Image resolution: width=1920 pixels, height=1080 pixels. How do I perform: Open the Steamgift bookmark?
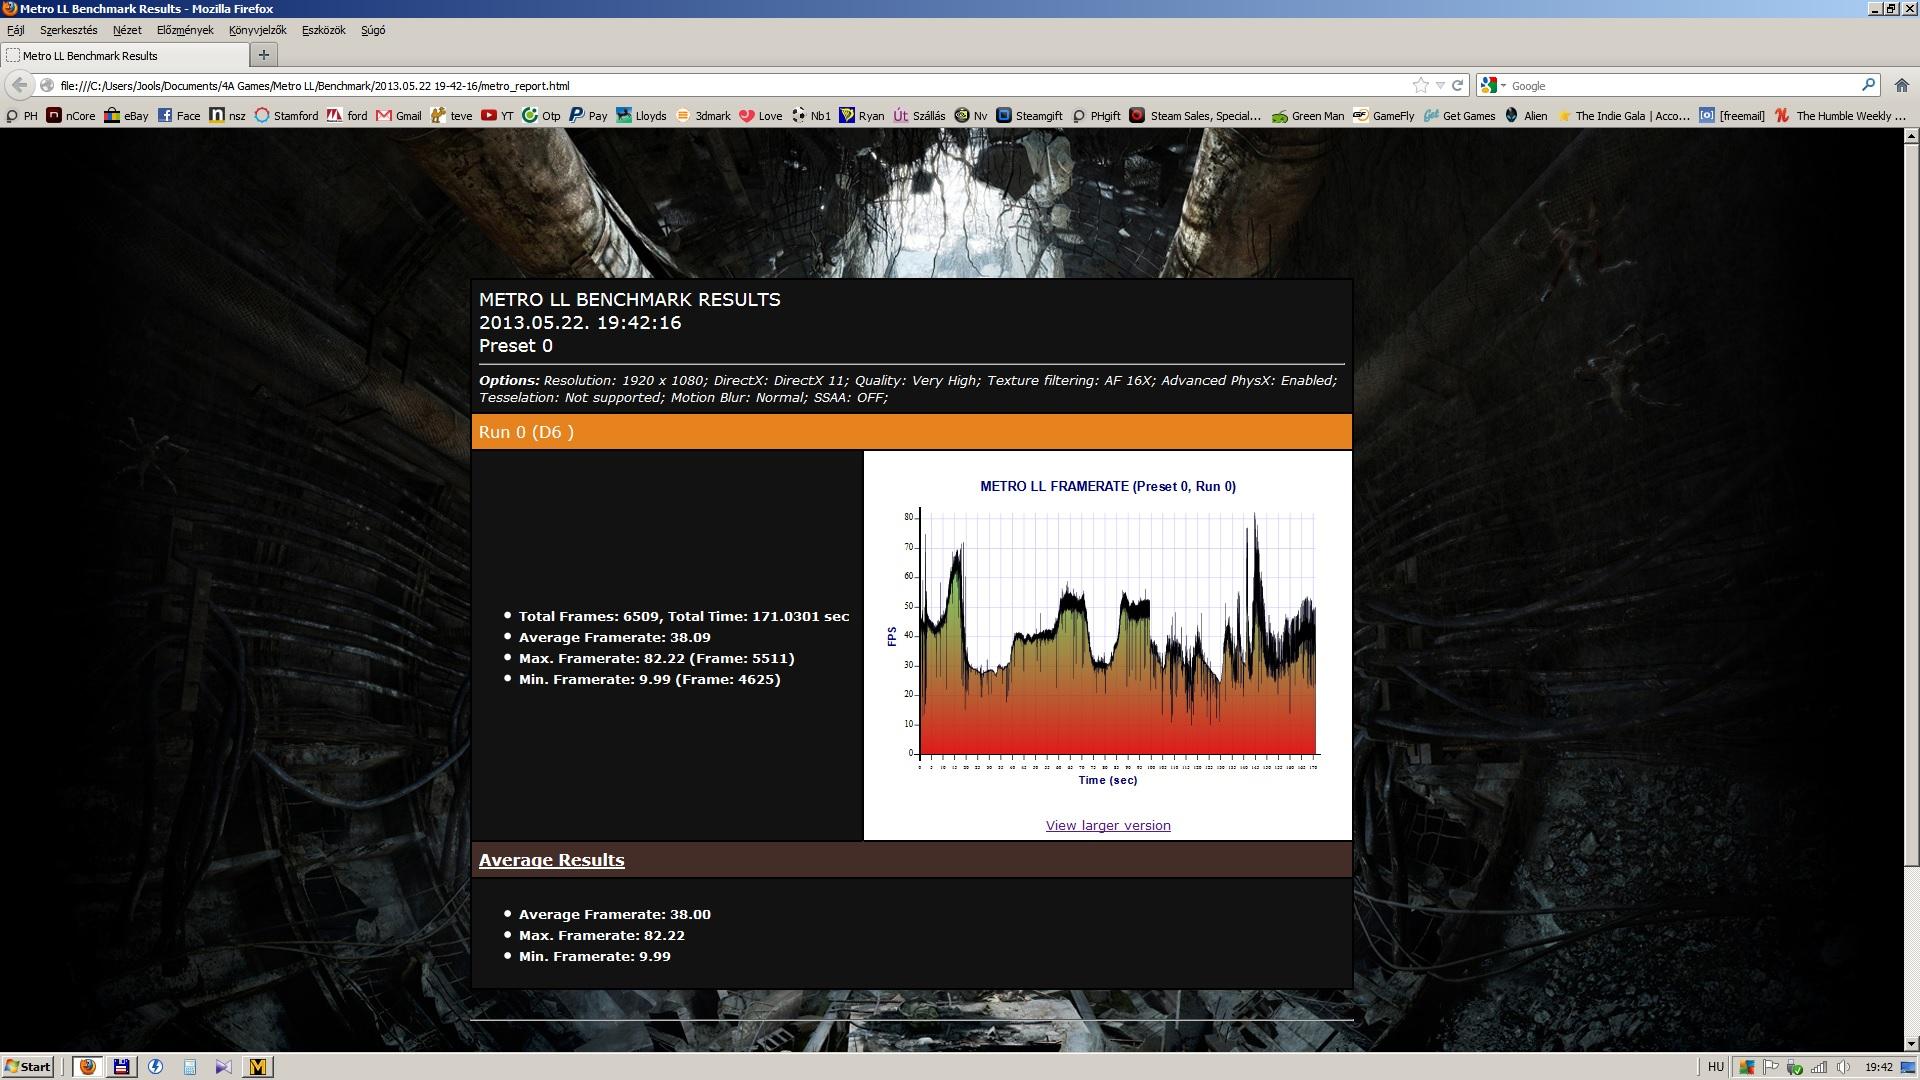pyautogui.click(x=1029, y=115)
